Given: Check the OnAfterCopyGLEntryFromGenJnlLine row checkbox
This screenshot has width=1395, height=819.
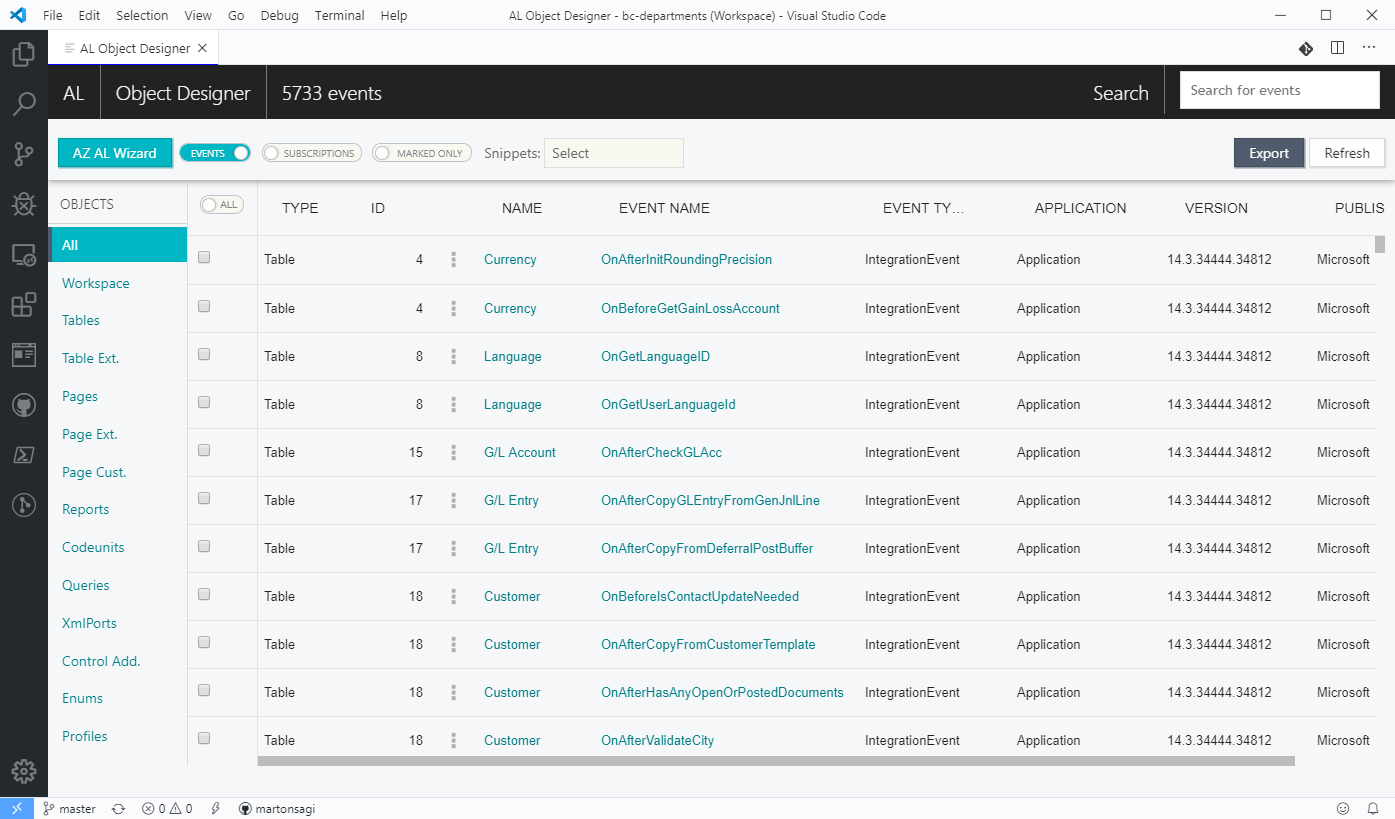Looking at the screenshot, I should 204,498.
